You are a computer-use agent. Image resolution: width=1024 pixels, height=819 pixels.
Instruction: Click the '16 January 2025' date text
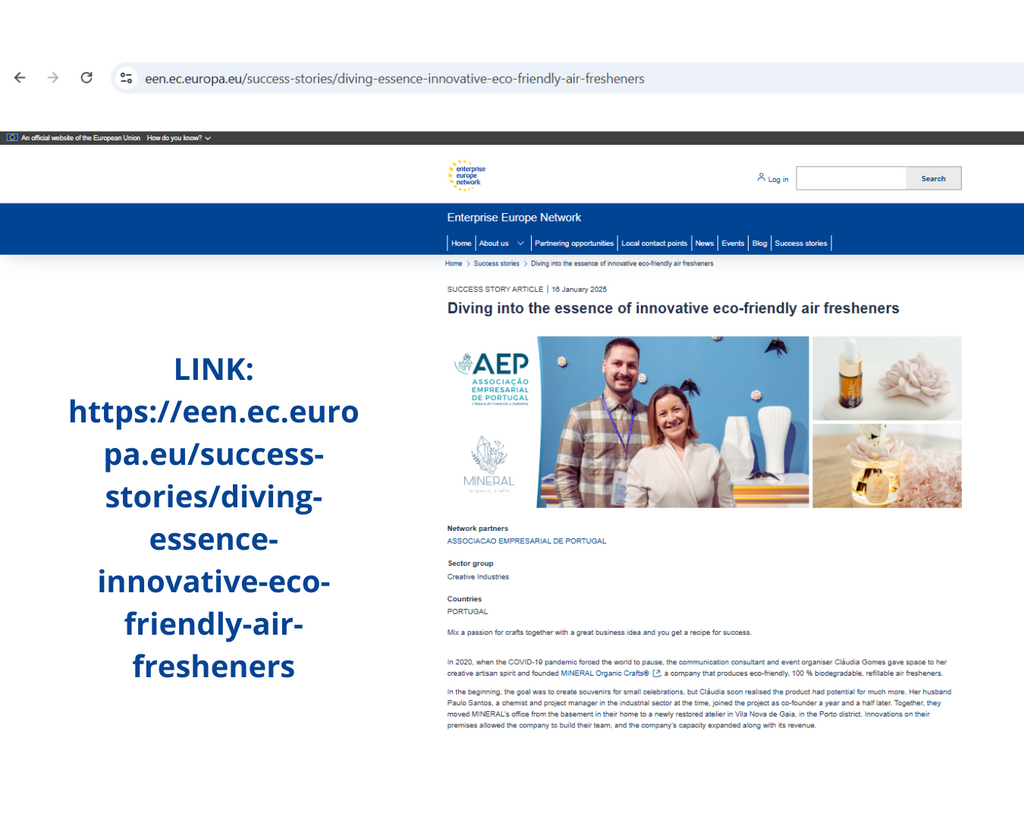[579, 289]
